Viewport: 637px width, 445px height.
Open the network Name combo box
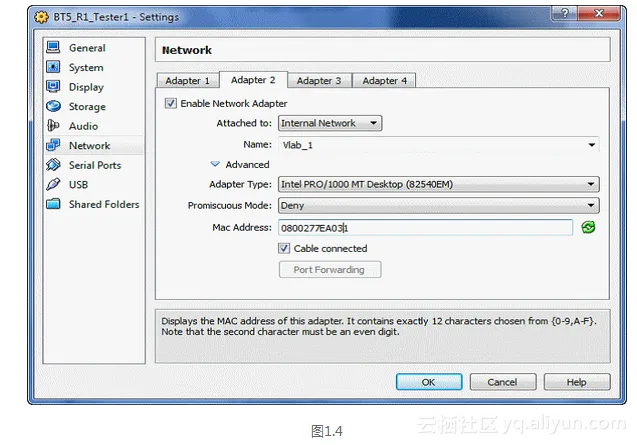click(438, 145)
